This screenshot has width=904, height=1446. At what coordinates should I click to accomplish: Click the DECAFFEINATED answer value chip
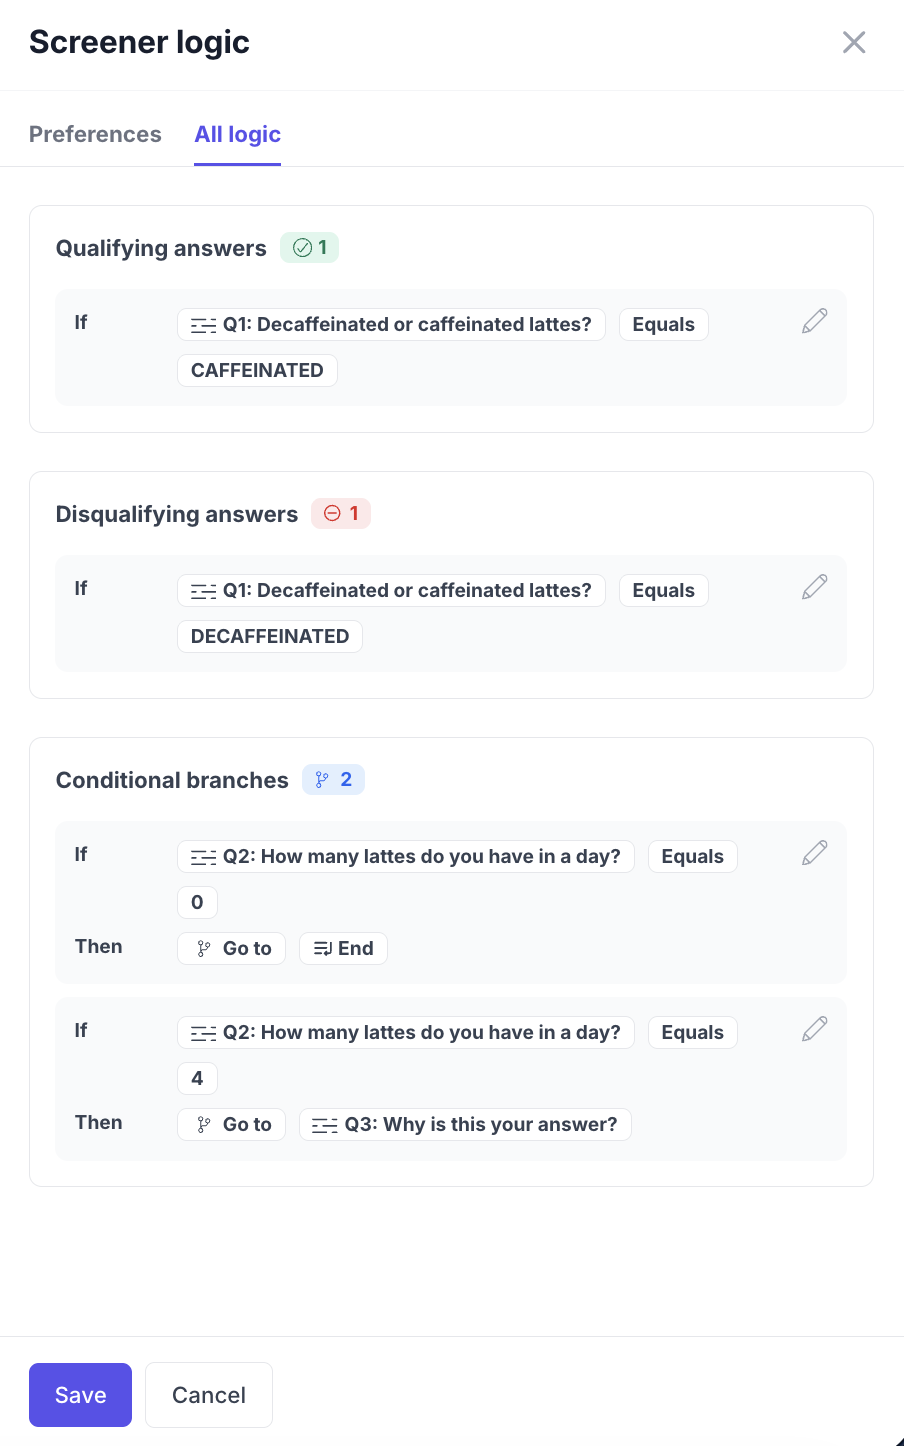point(270,637)
